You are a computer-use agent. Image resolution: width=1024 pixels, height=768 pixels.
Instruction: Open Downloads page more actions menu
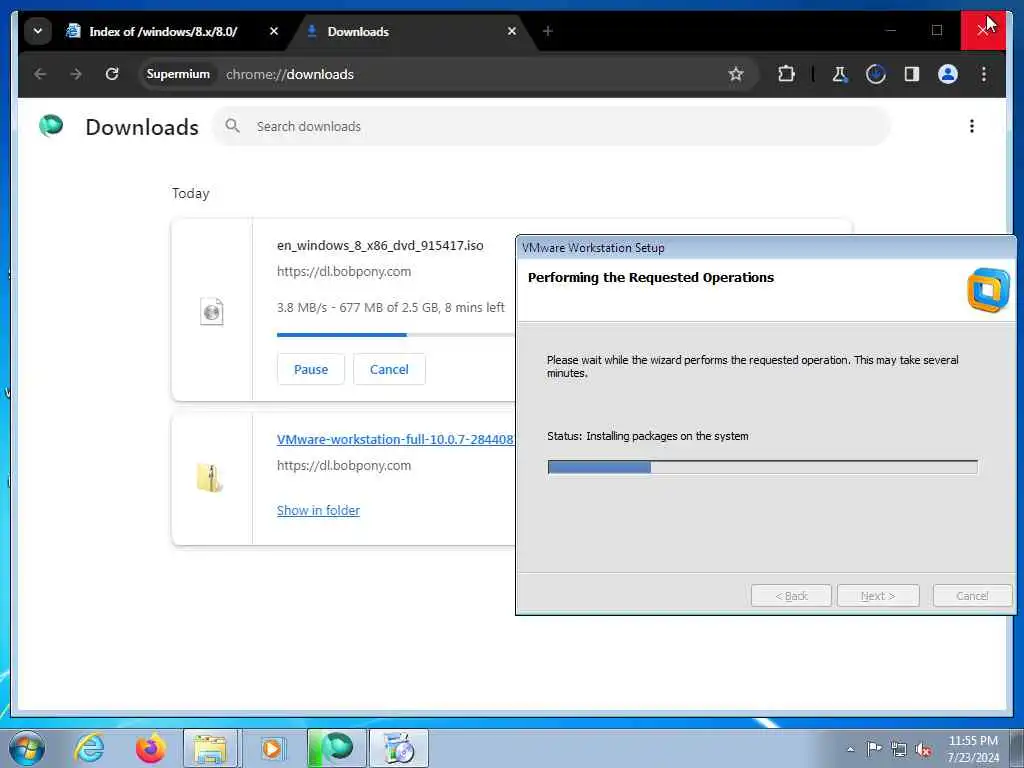coord(972,126)
